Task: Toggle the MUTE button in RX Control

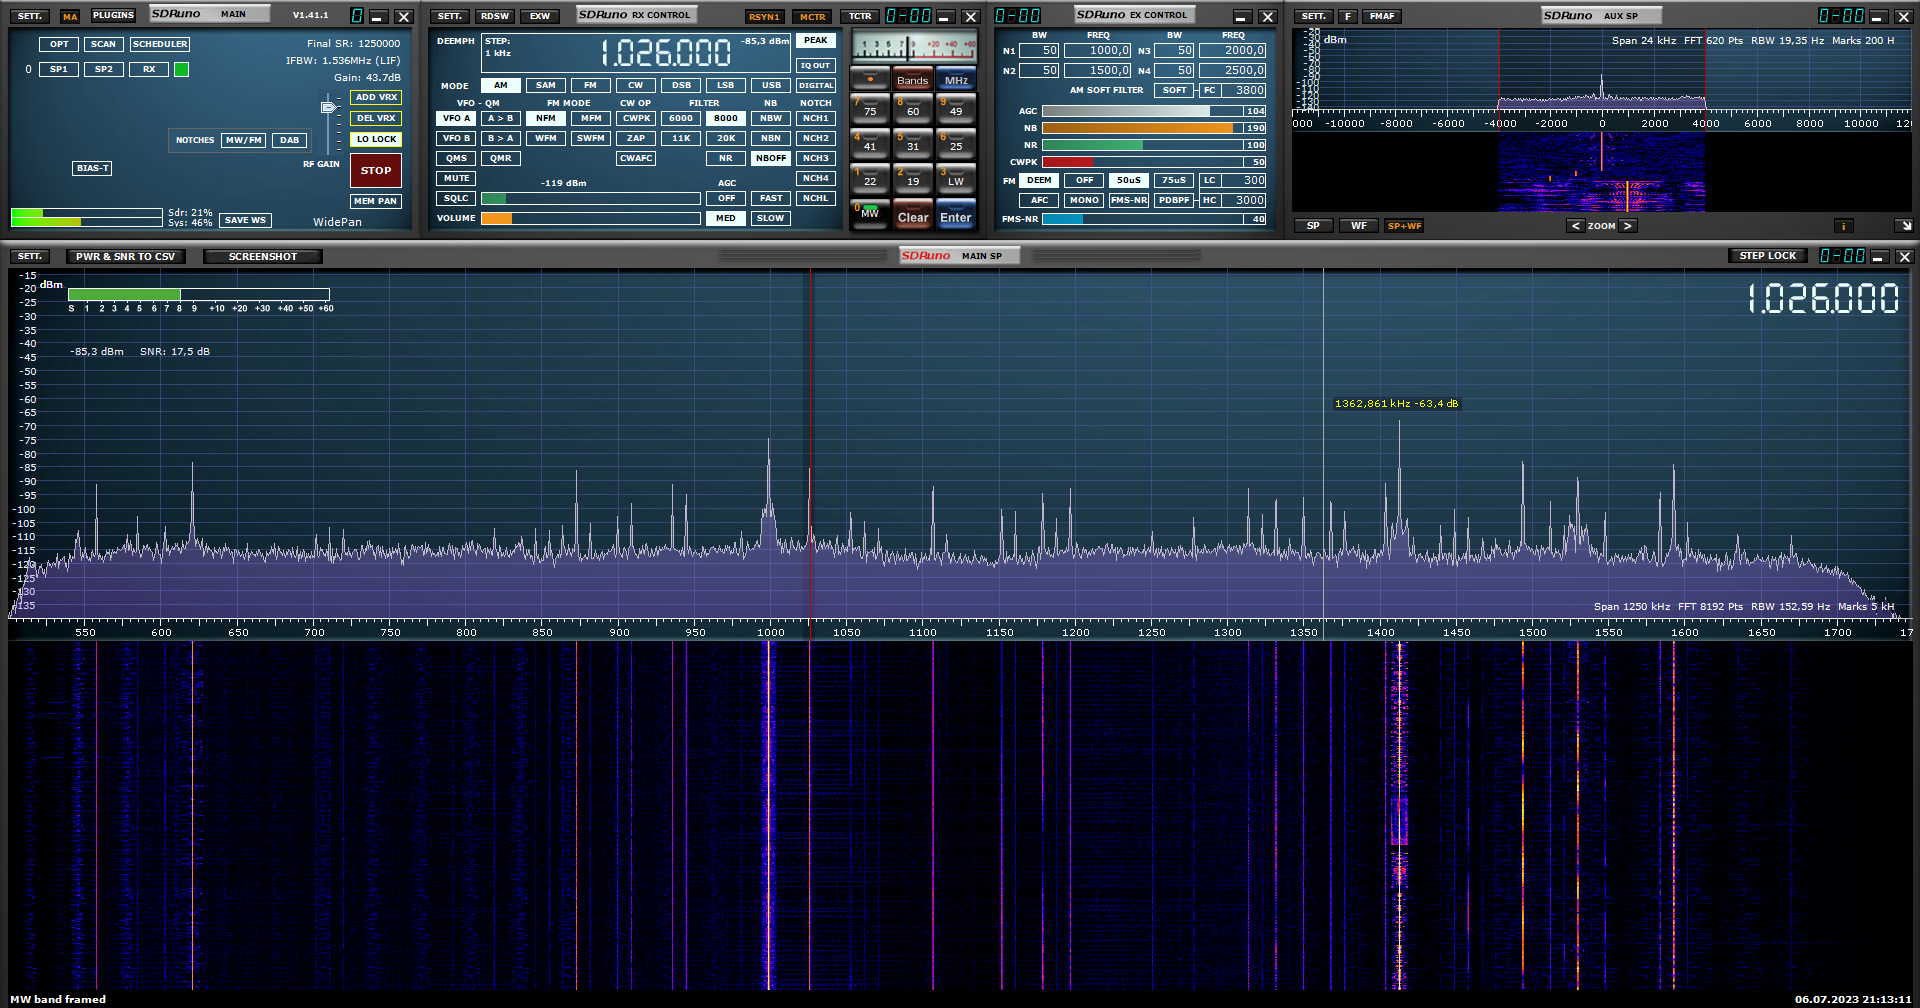Action: pos(456,179)
